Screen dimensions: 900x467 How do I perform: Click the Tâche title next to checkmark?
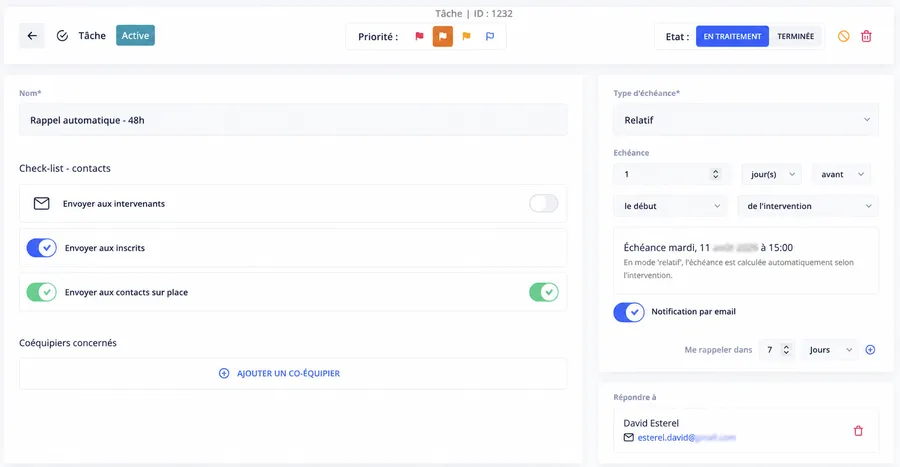click(x=92, y=36)
